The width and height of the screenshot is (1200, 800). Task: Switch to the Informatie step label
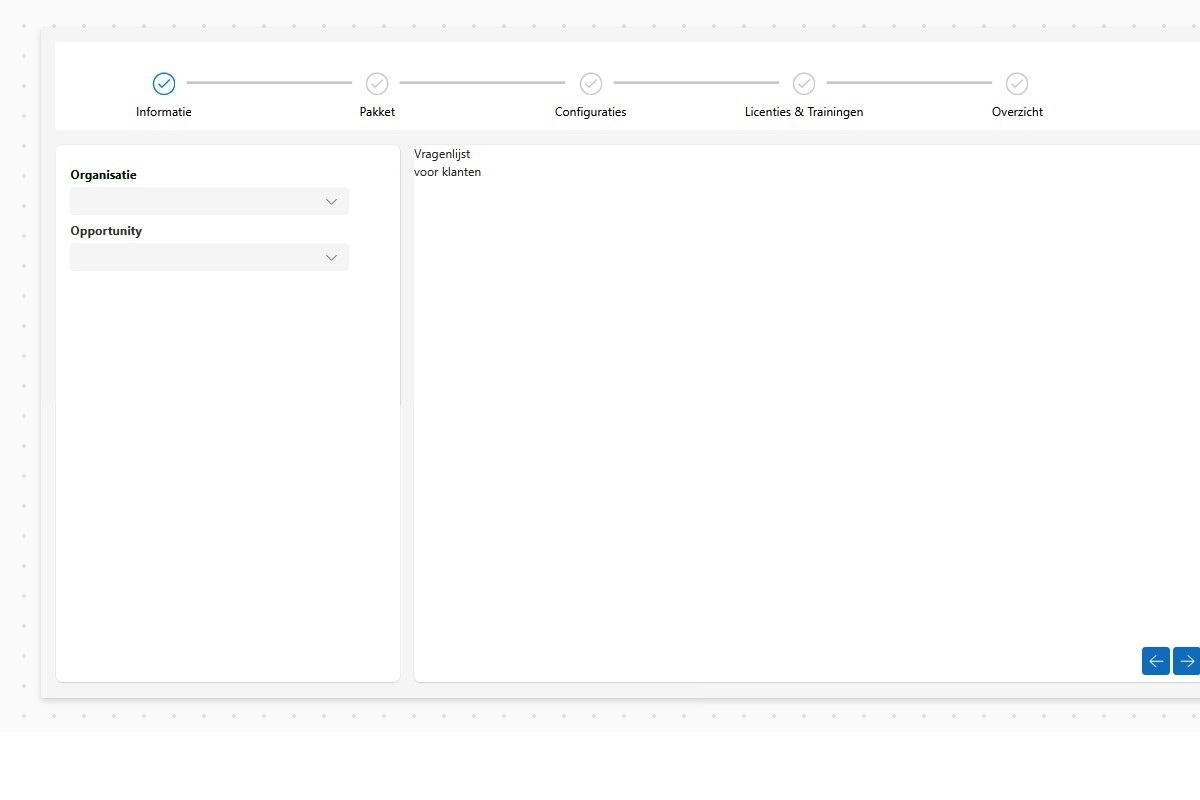[x=164, y=112]
